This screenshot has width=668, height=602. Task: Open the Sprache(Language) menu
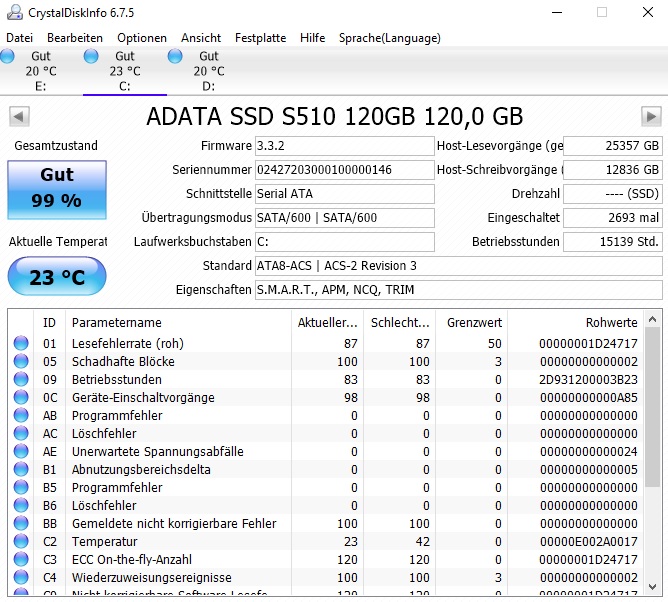tap(390, 38)
